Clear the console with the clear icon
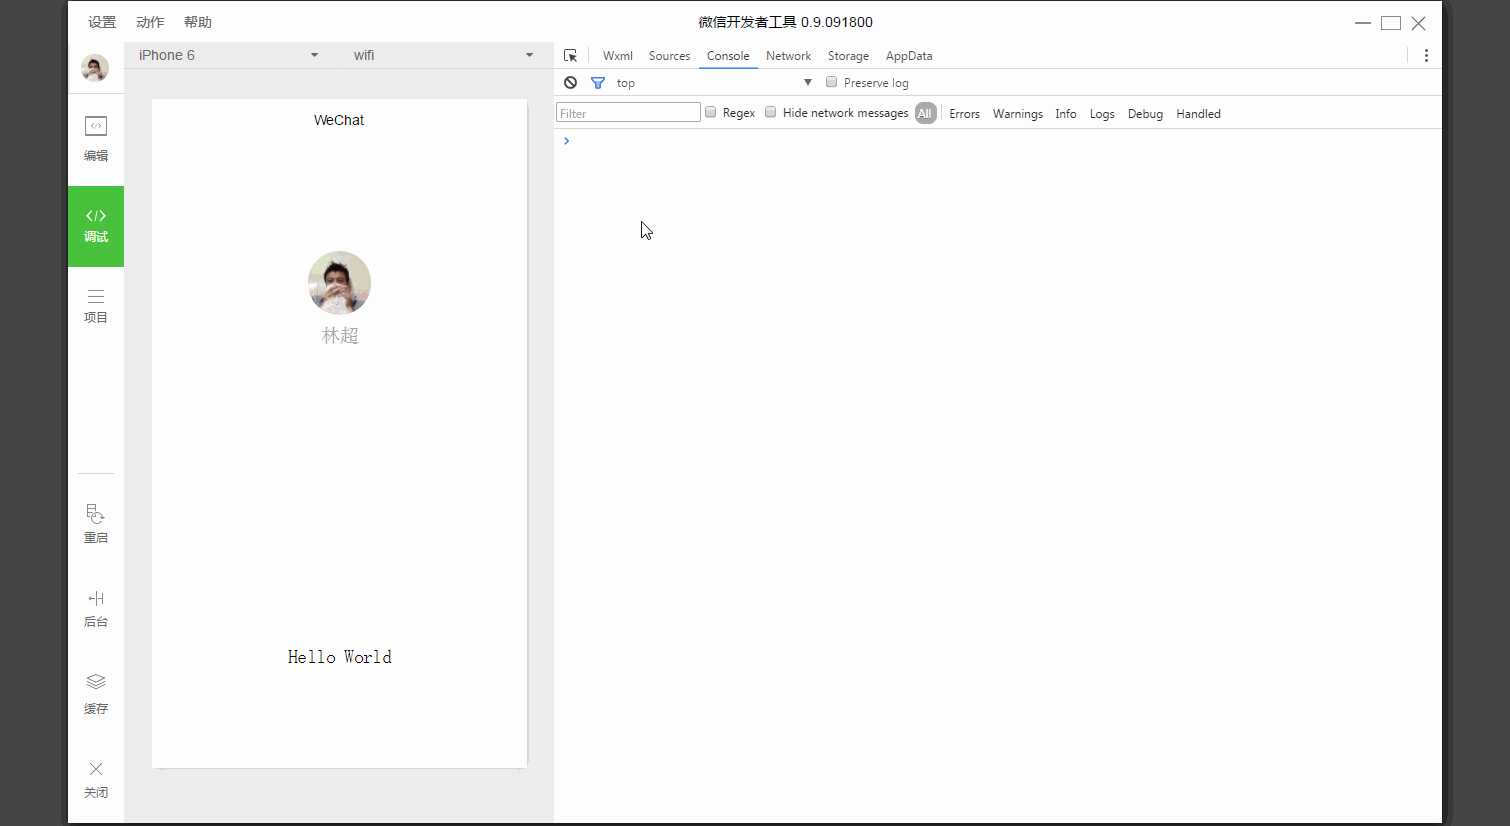Screen dimensions: 1510x826 coord(570,83)
